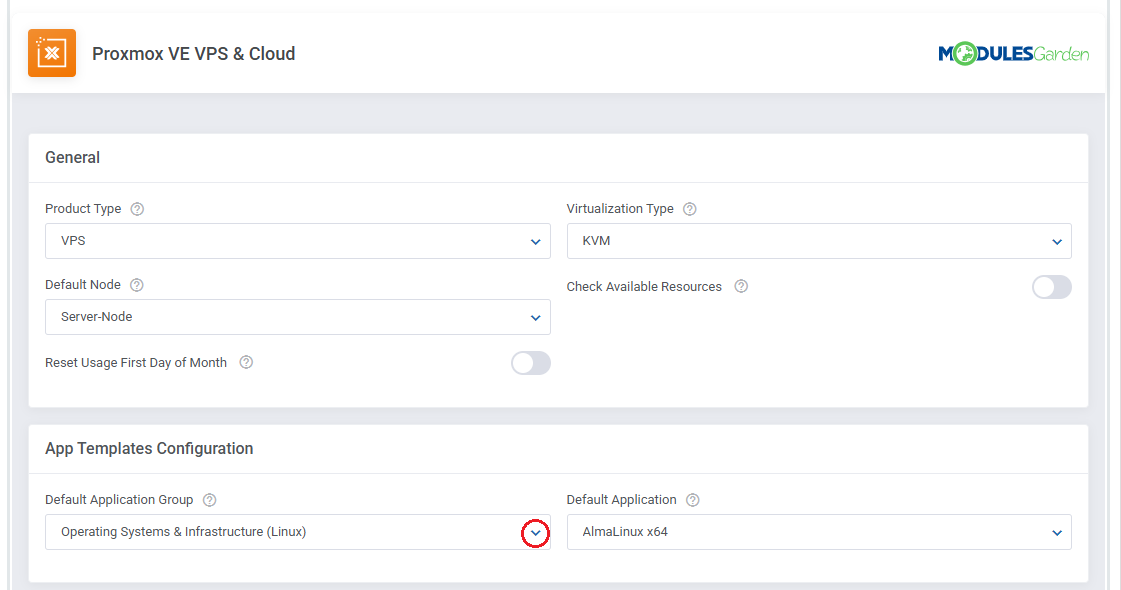Click Default Application Group help icon
The height and width of the screenshot is (590, 1121).
209,500
